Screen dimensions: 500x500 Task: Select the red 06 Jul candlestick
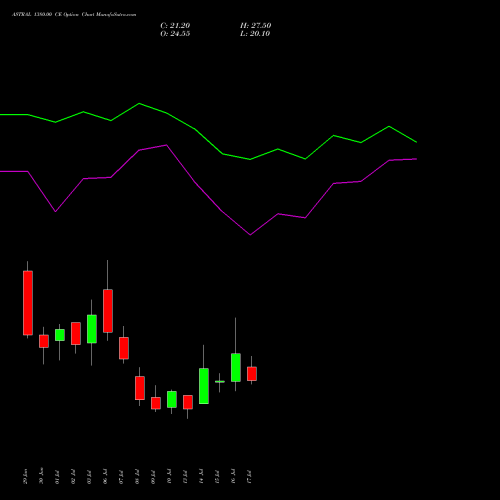tap(108, 311)
